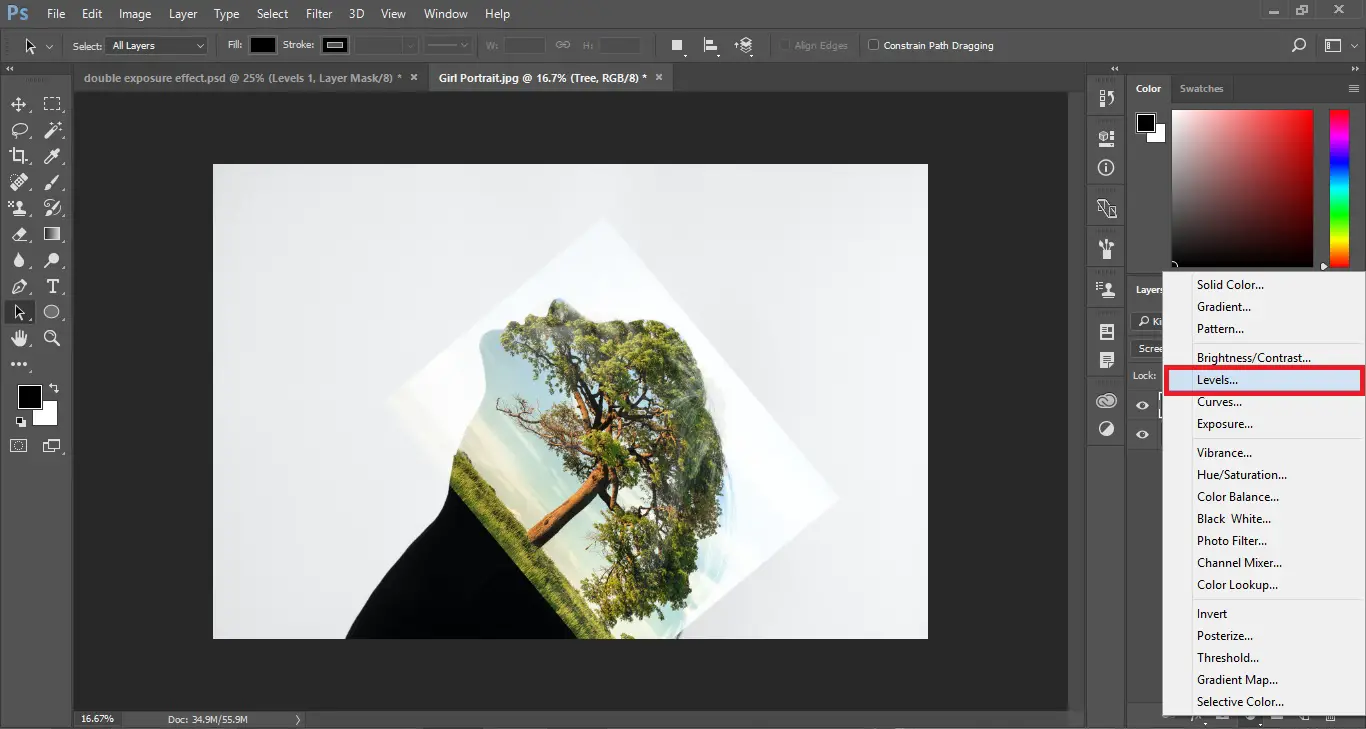Viewport: 1366px width, 729px height.
Task: Open the 'All Layers' Select dropdown
Action: pyautogui.click(x=155, y=45)
